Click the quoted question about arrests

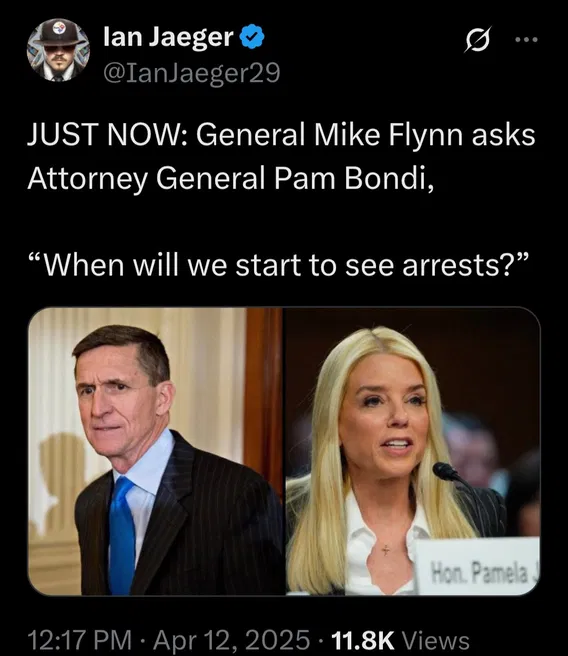[x=279, y=264]
